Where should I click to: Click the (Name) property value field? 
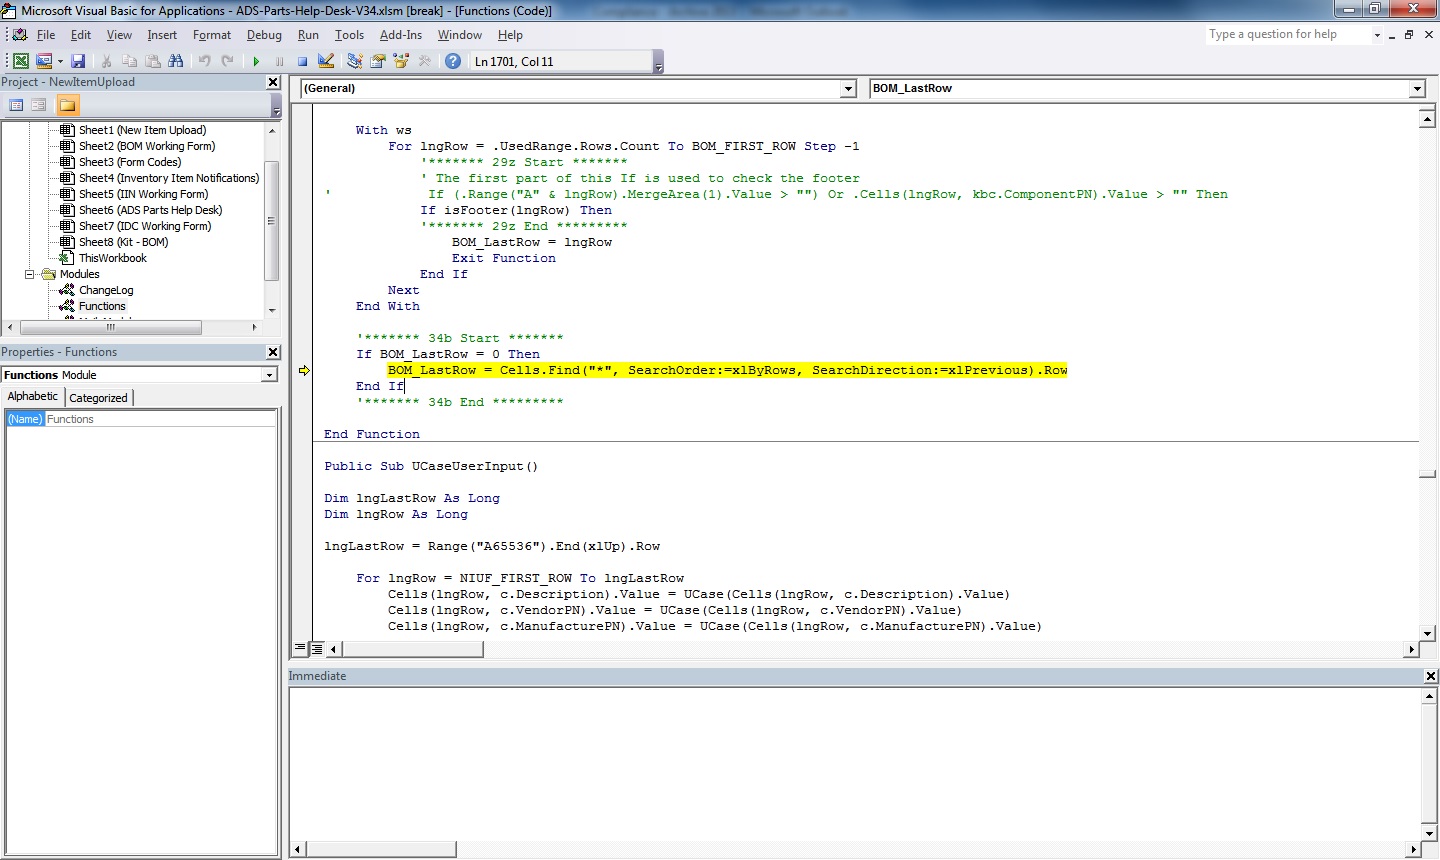160,419
